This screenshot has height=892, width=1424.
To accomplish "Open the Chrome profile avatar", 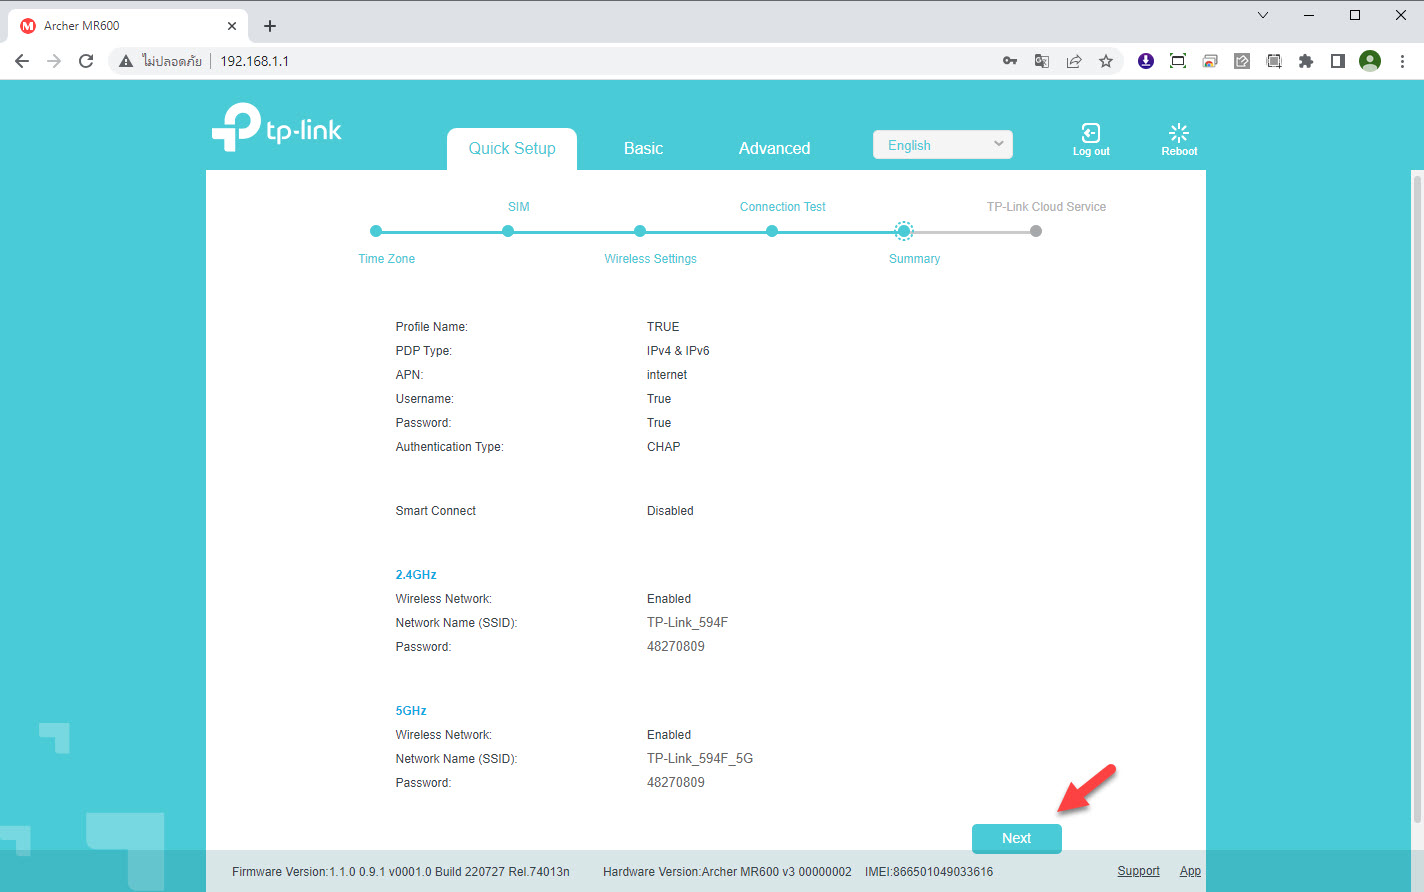I will pos(1370,61).
